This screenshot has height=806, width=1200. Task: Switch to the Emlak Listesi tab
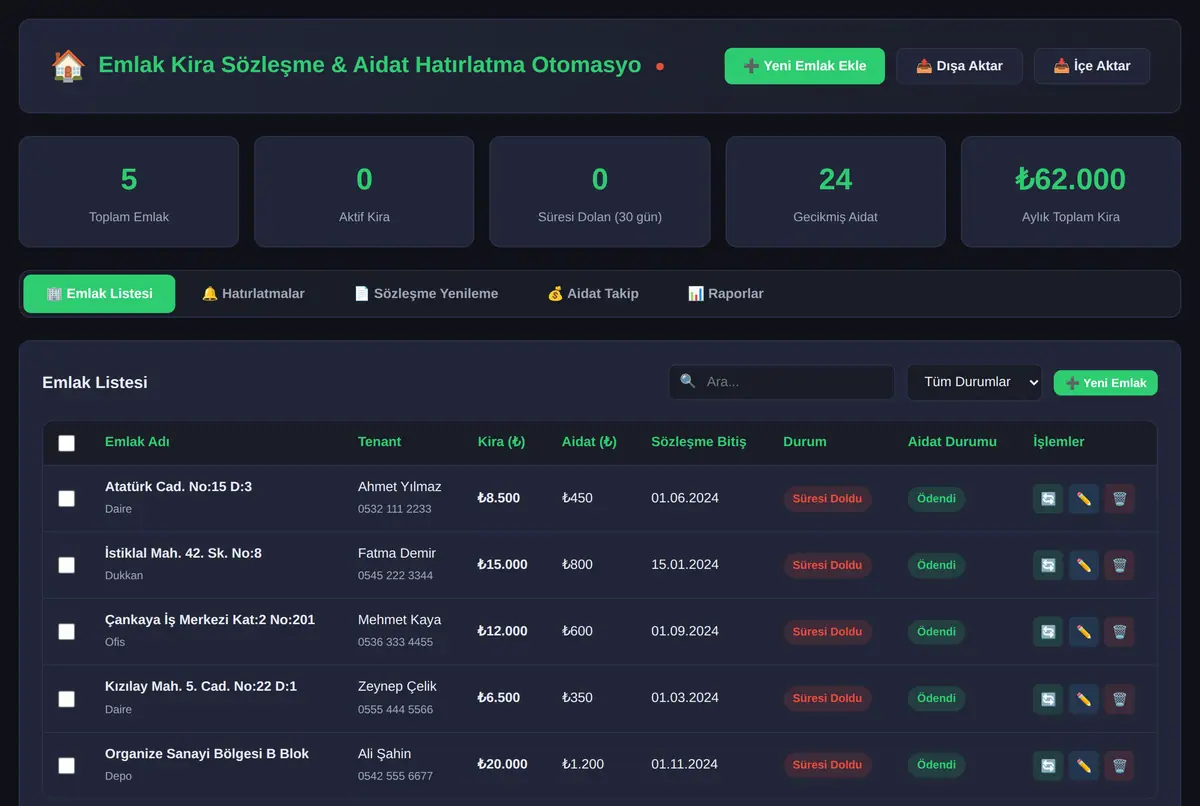[99, 294]
